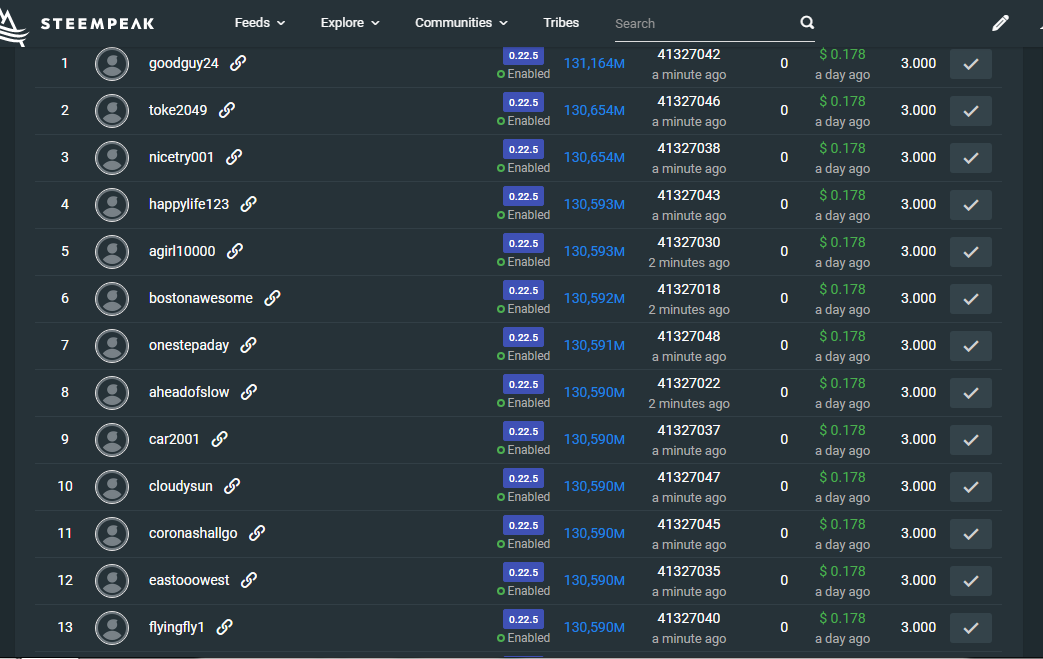Click the 0.22.5 version badge for car2001

pyautogui.click(x=523, y=431)
